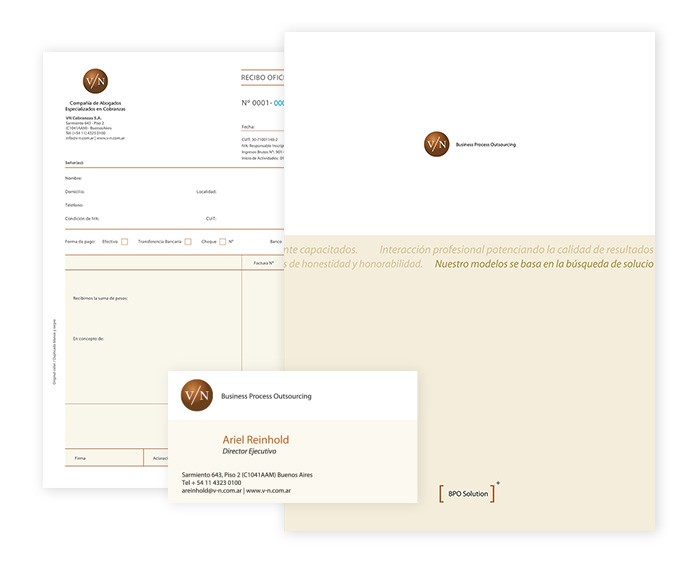Viewport: 696px width, 563px height.
Task: Click the Banco label on the receipt
Action: coord(276,242)
